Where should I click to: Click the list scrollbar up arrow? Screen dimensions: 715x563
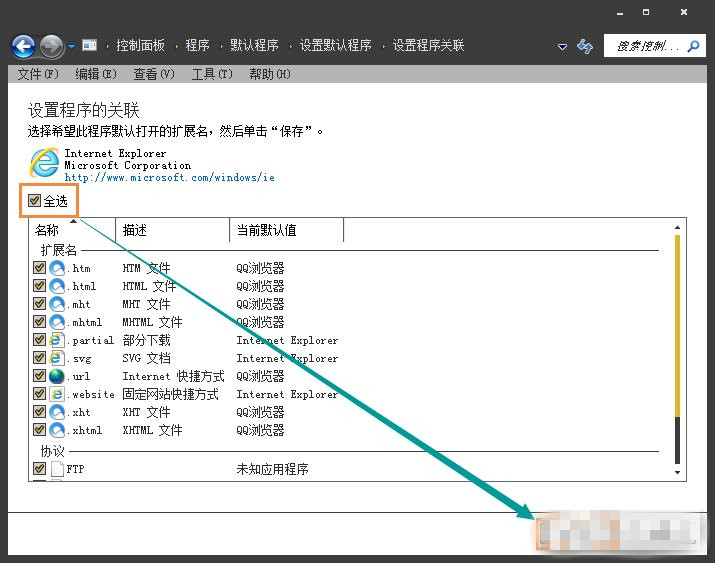[678, 227]
